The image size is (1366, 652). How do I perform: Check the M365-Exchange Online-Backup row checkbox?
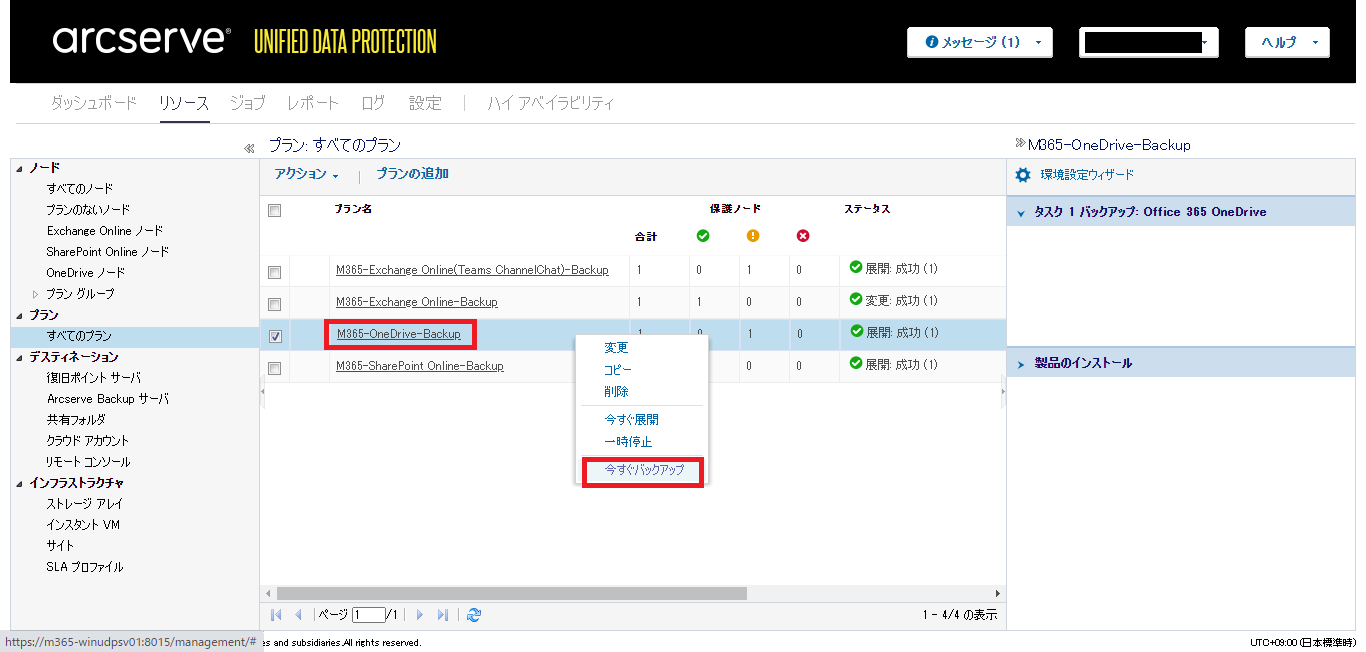tap(275, 304)
